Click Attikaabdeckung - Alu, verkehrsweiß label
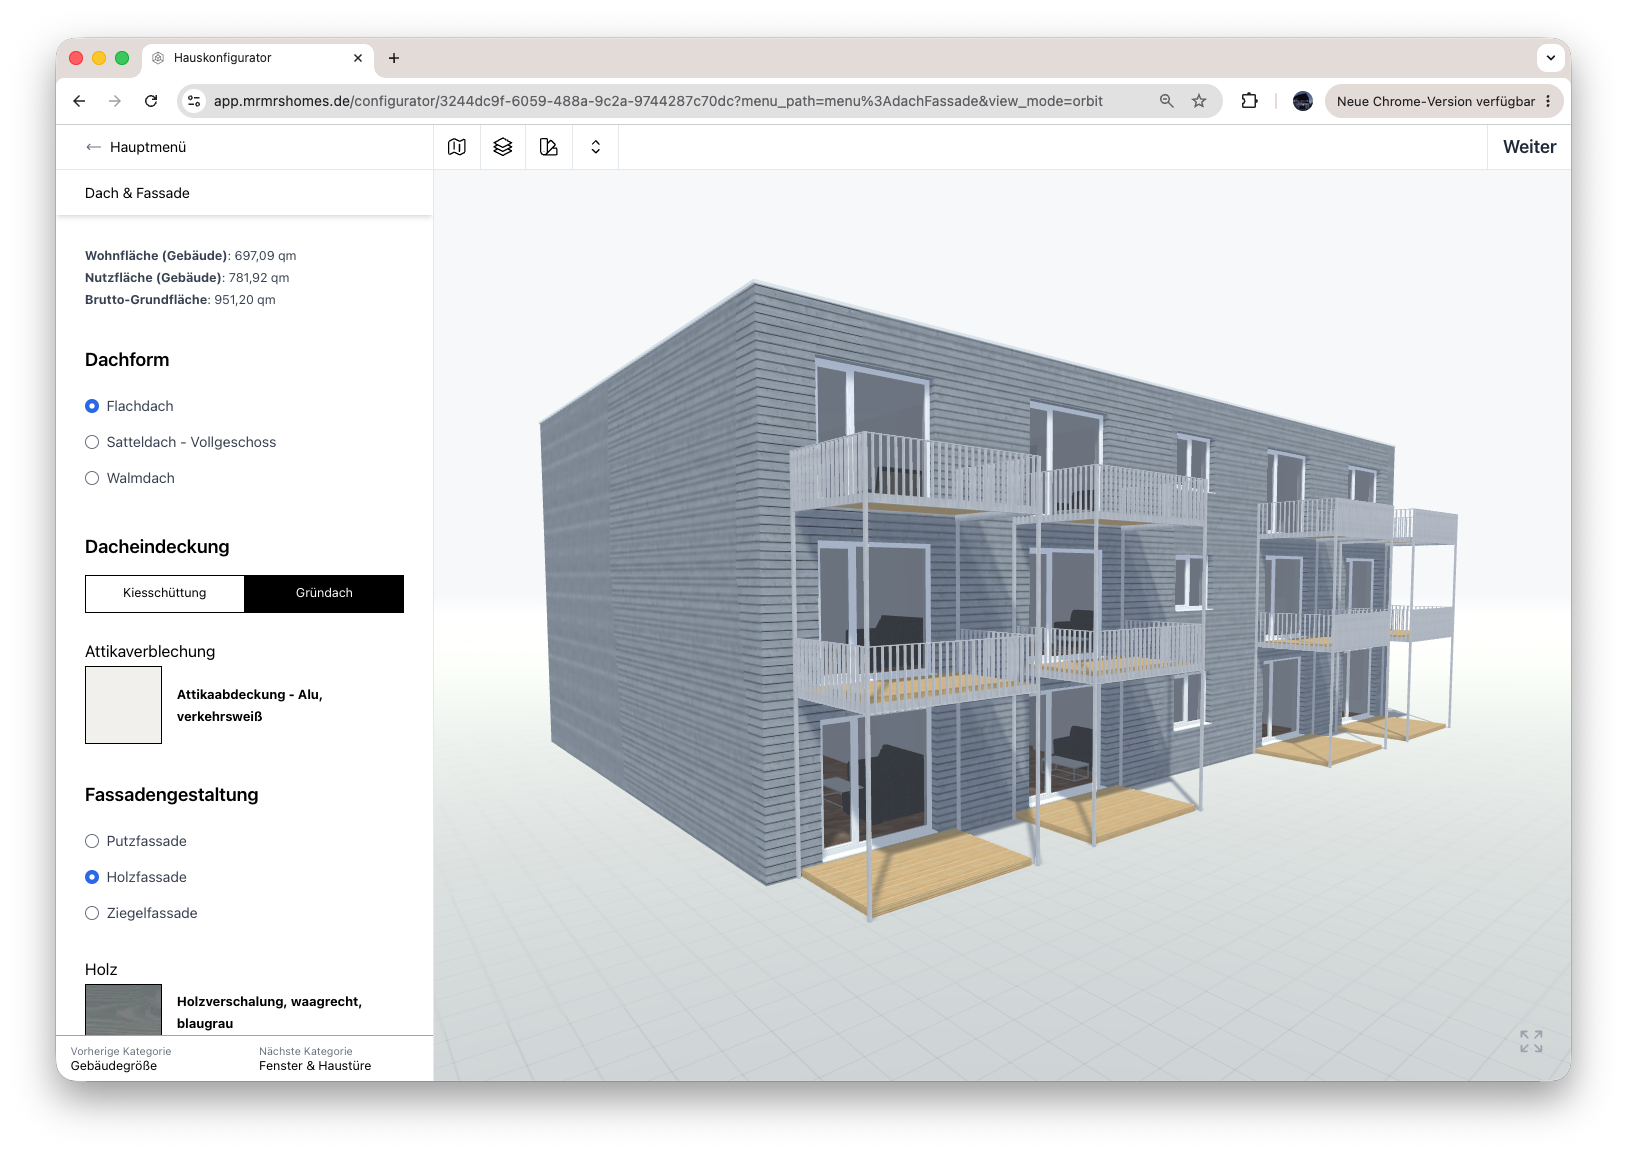The image size is (1627, 1155). [250, 705]
